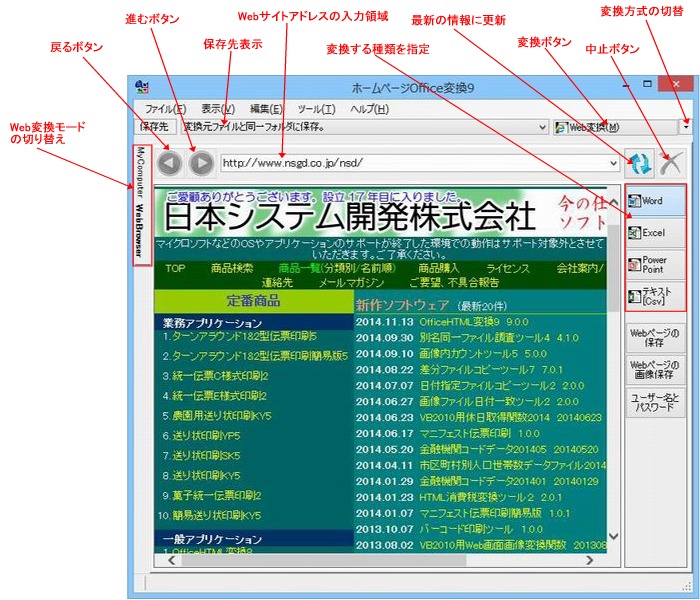
Task: Click the stop X icon
Action: tap(671, 163)
